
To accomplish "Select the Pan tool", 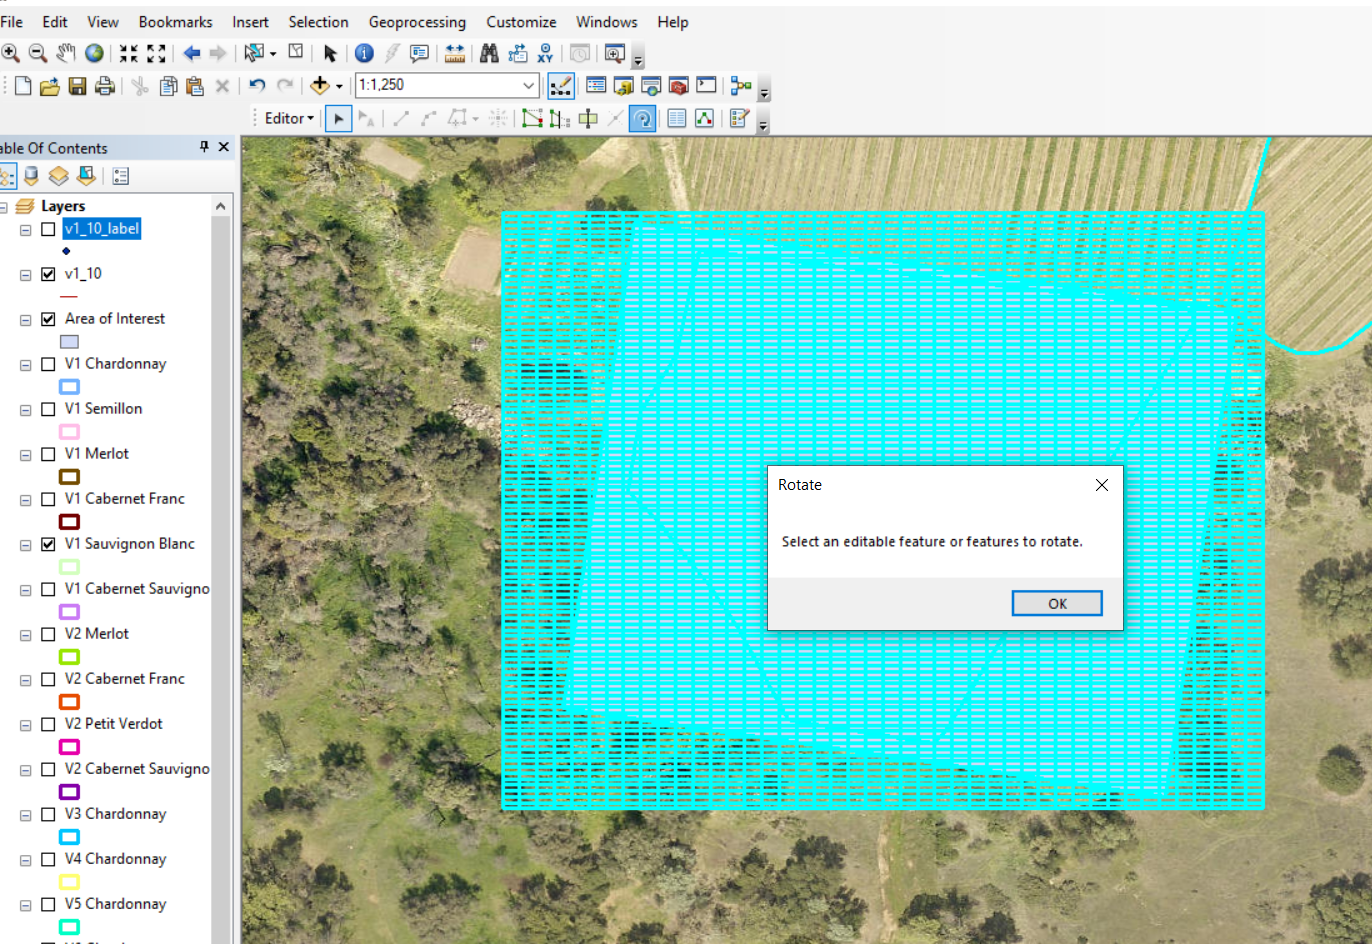I will (x=65, y=53).
